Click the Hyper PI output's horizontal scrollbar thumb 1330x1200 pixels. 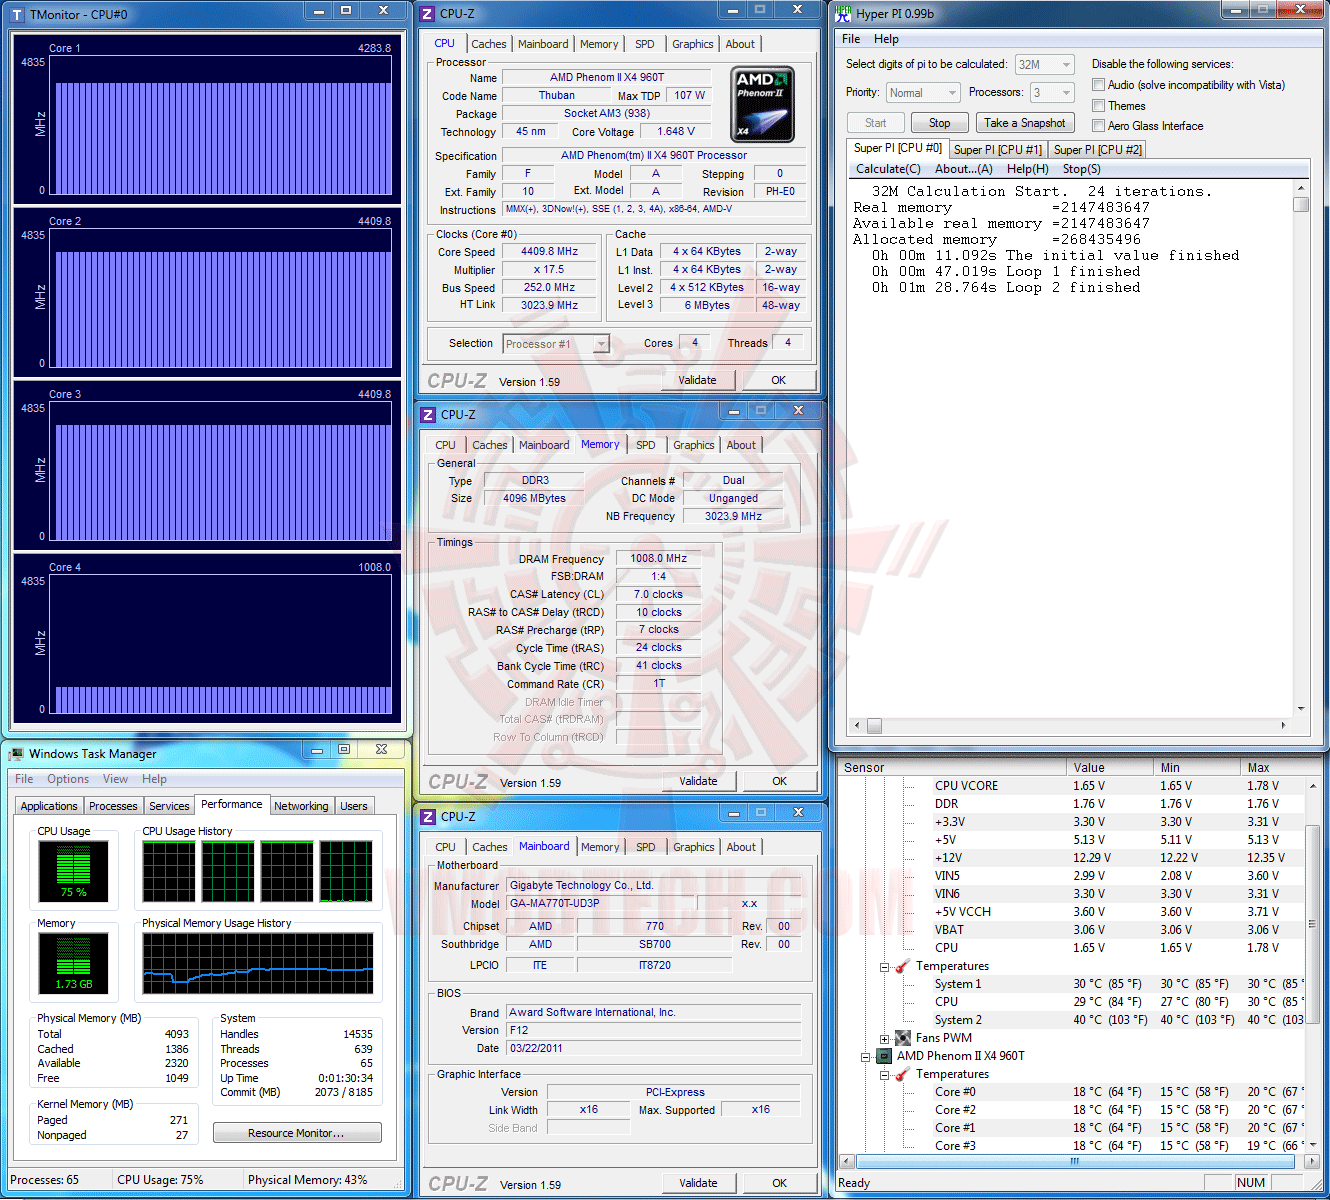[874, 725]
